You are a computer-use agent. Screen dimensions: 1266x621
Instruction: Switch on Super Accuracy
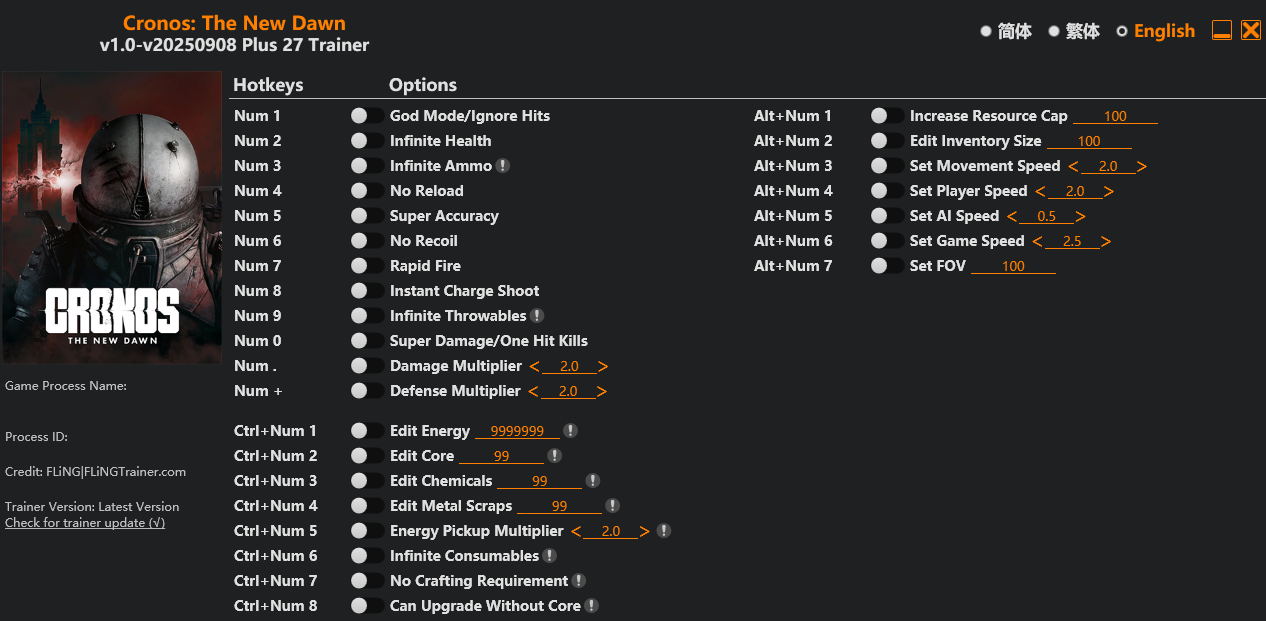click(367, 216)
